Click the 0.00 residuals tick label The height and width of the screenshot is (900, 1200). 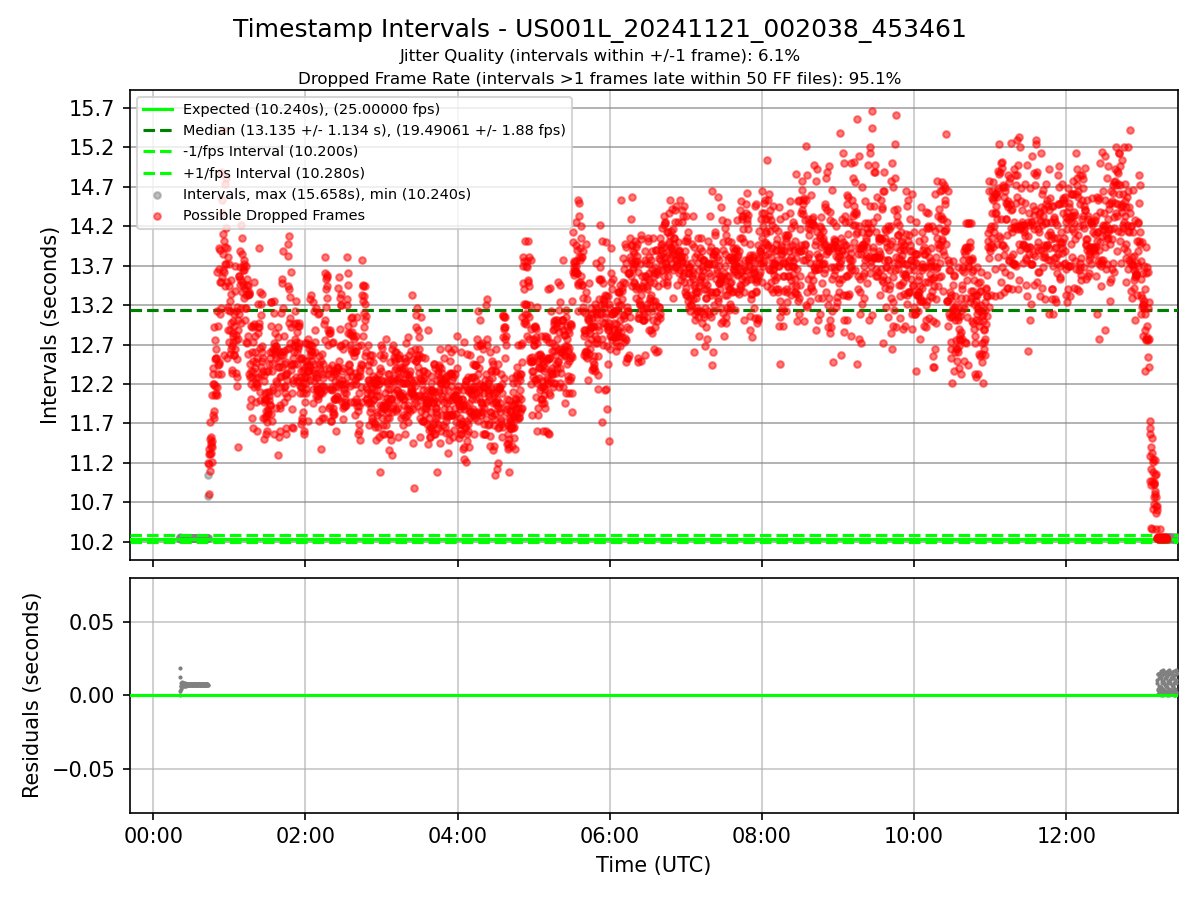[x=93, y=695]
